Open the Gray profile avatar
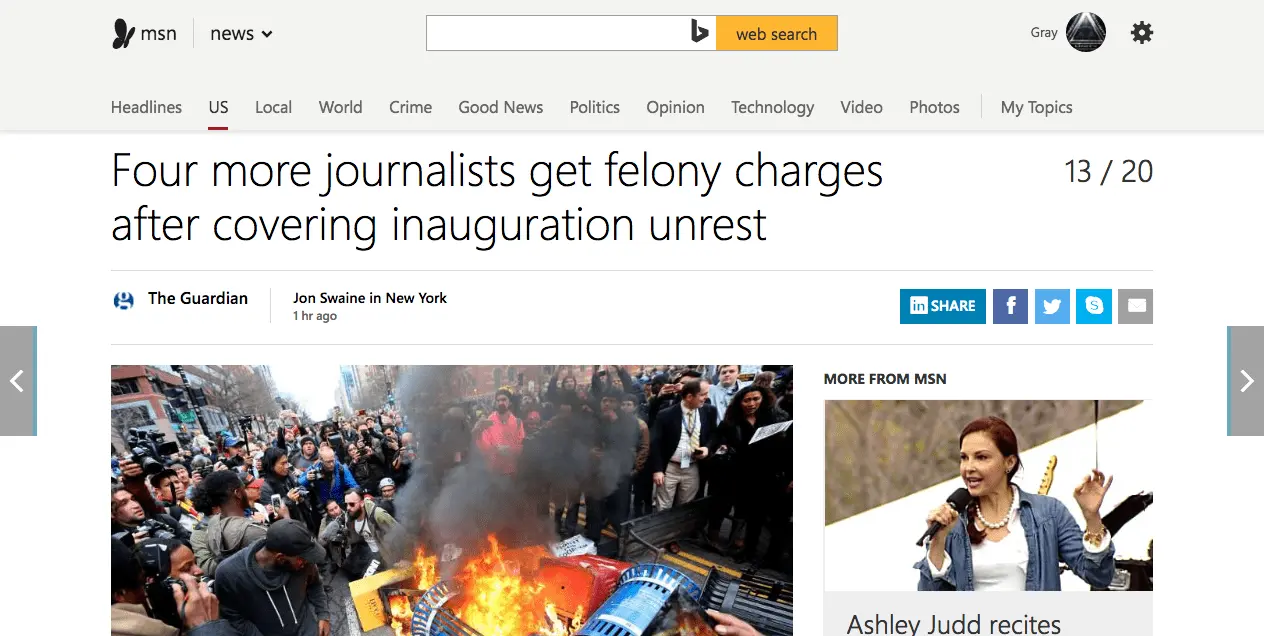This screenshot has width=1264, height=636. coord(1086,33)
